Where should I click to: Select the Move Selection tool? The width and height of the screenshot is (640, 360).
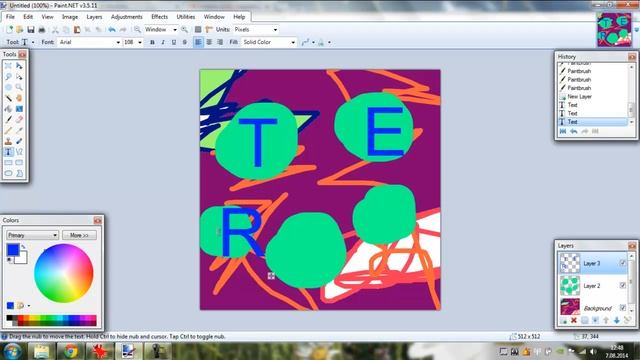click(x=19, y=76)
